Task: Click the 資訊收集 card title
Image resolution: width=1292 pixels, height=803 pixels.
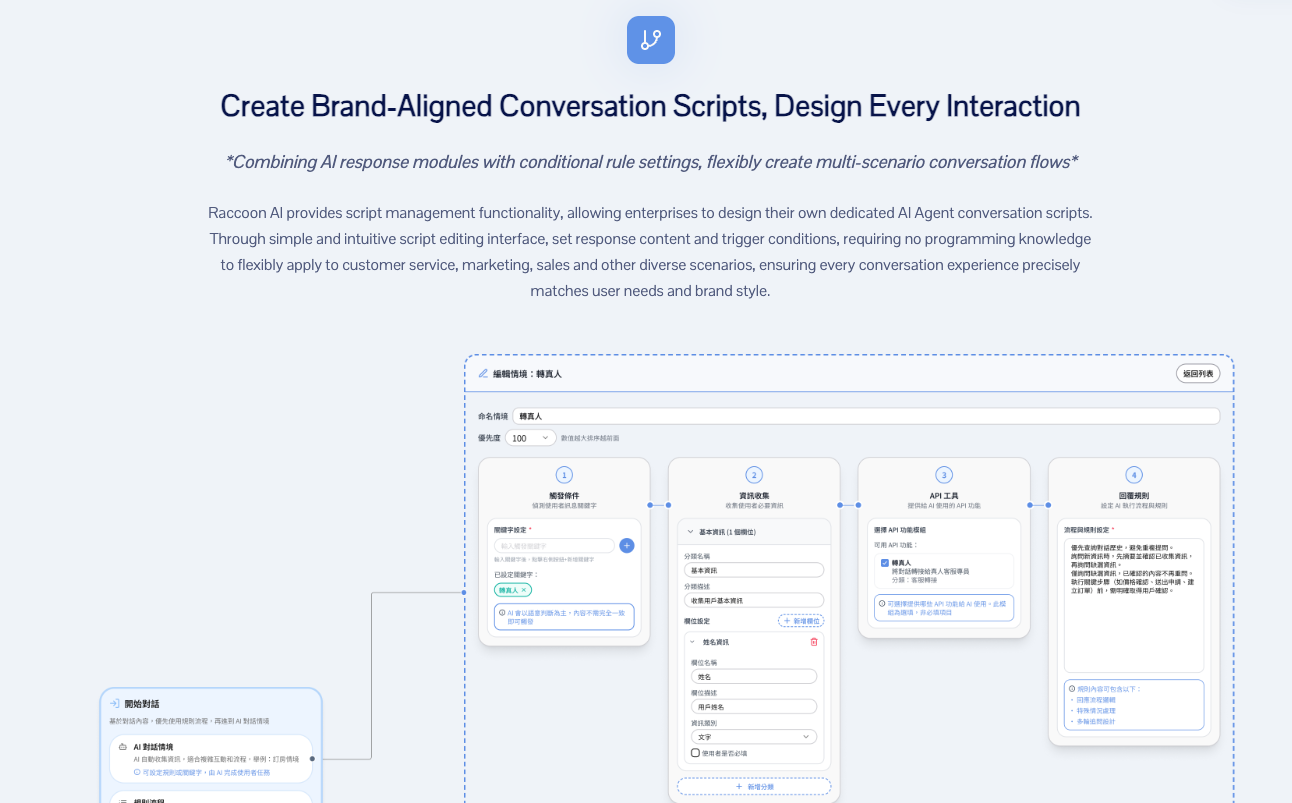Action: pos(754,496)
